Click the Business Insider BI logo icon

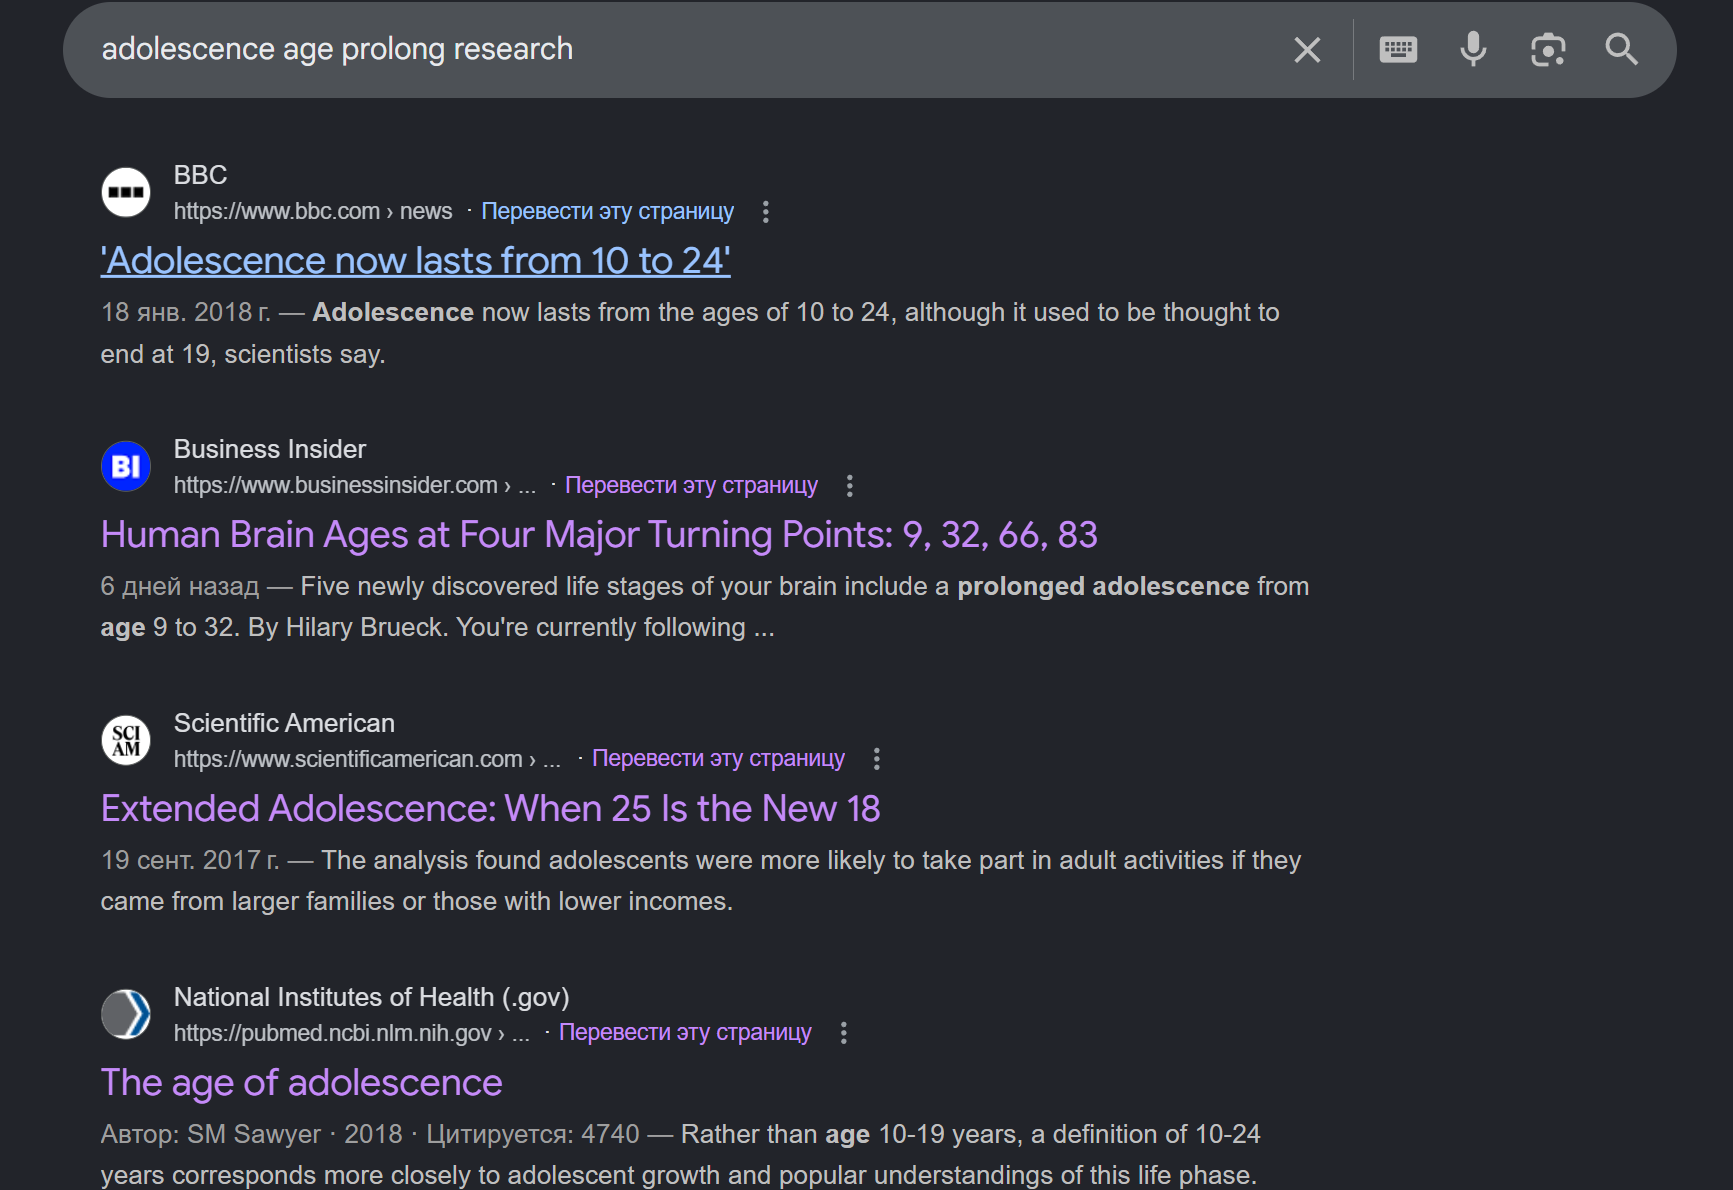click(126, 466)
